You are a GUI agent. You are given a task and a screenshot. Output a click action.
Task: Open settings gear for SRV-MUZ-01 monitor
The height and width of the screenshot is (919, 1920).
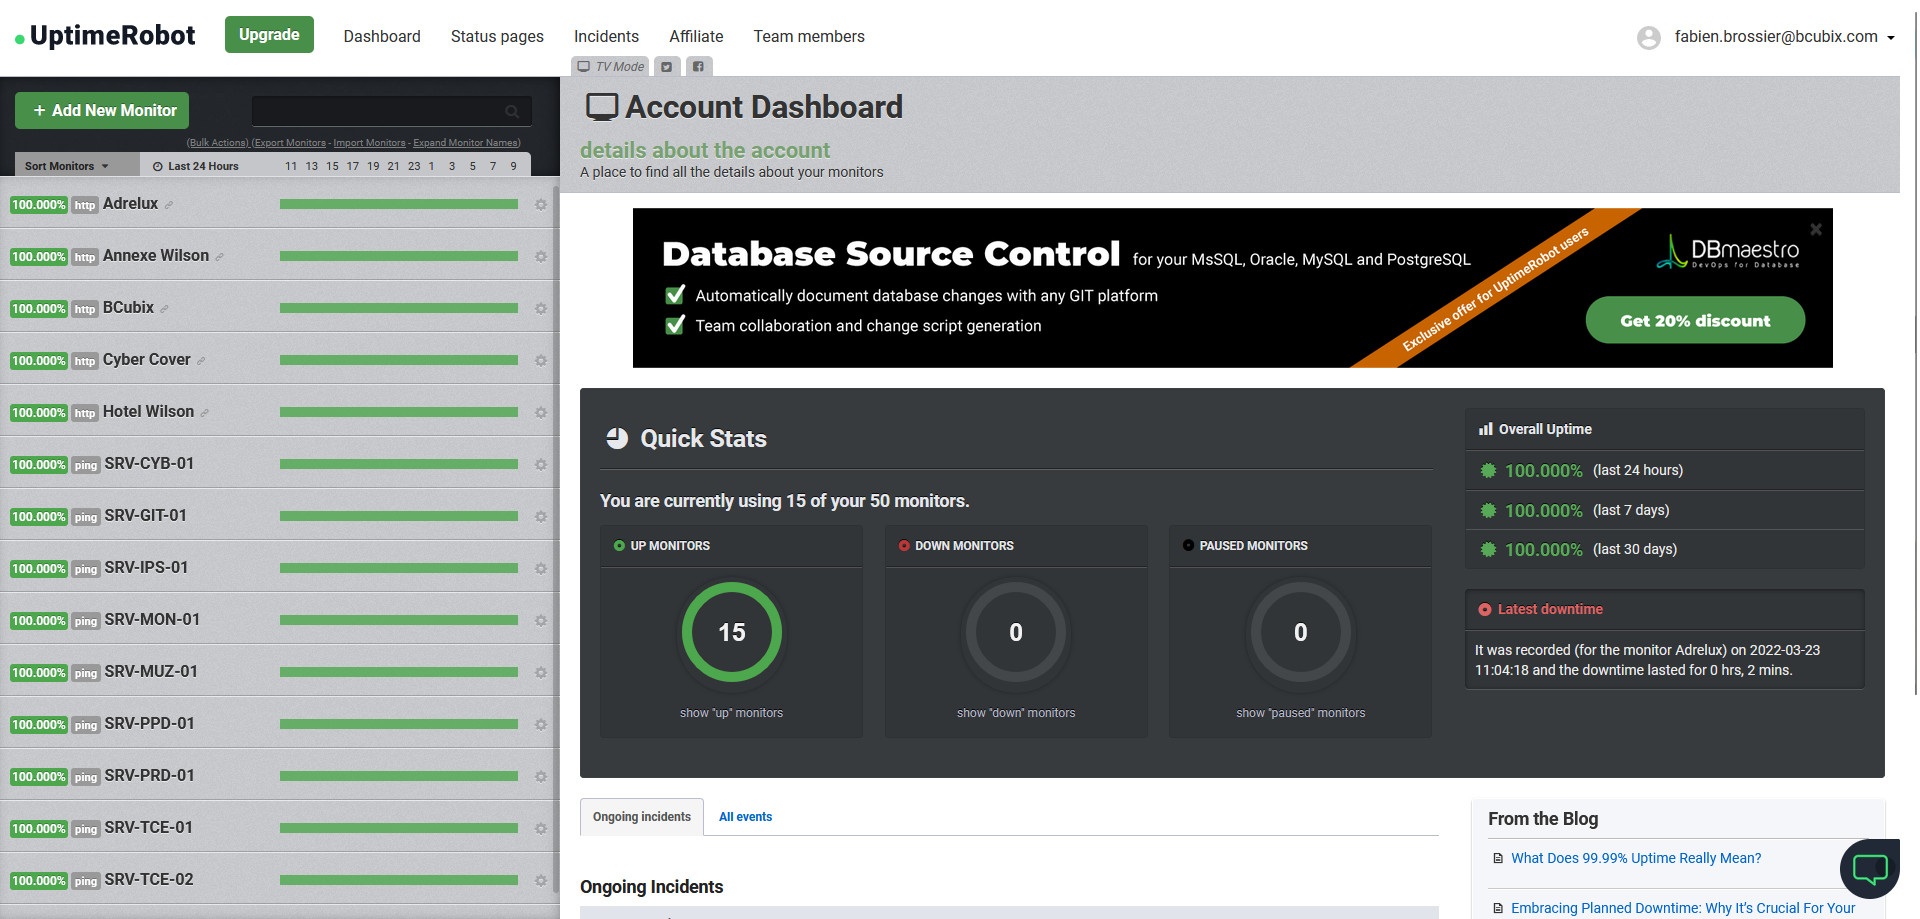pyautogui.click(x=541, y=673)
